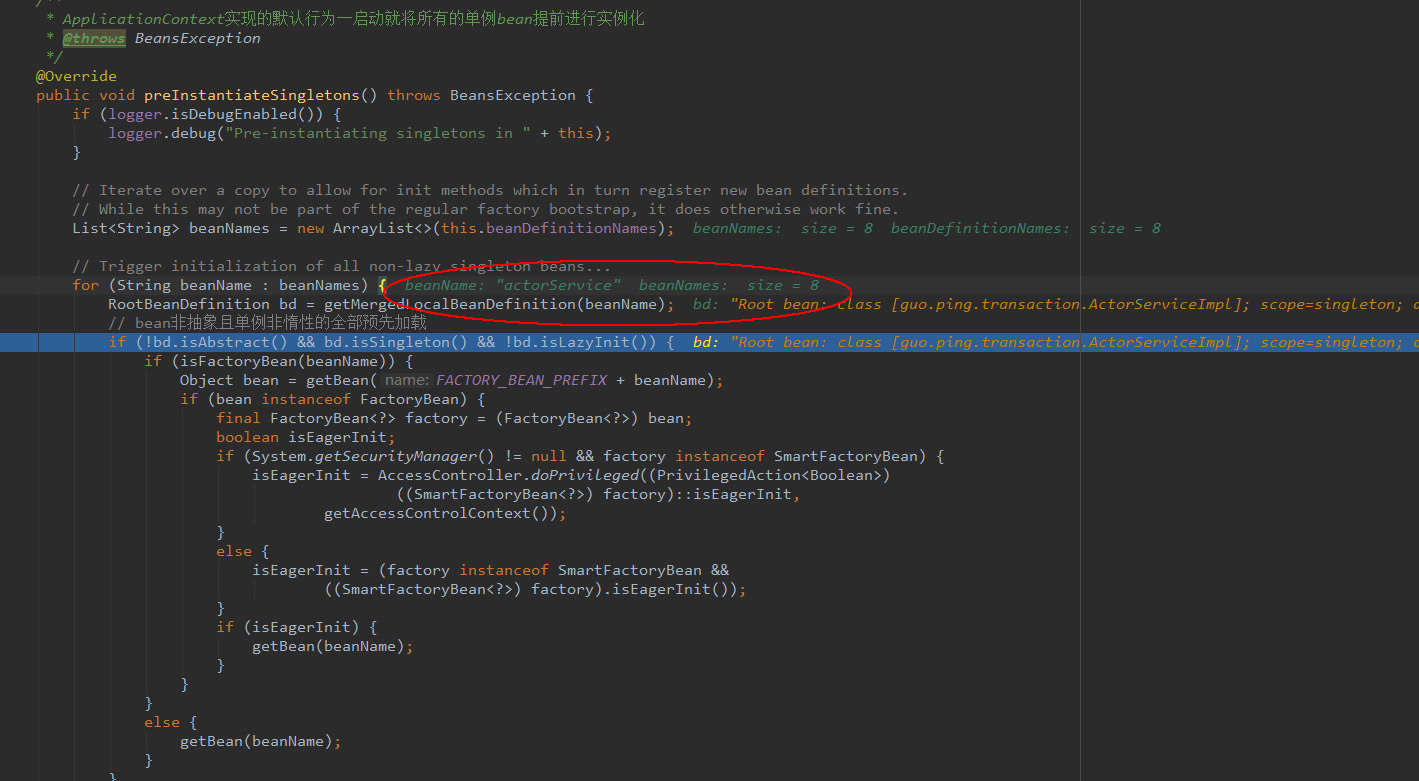This screenshot has width=1419, height=781.
Task: Click the inline hint beanDefinitionNames: size = 8
Action: coord(1026,228)
